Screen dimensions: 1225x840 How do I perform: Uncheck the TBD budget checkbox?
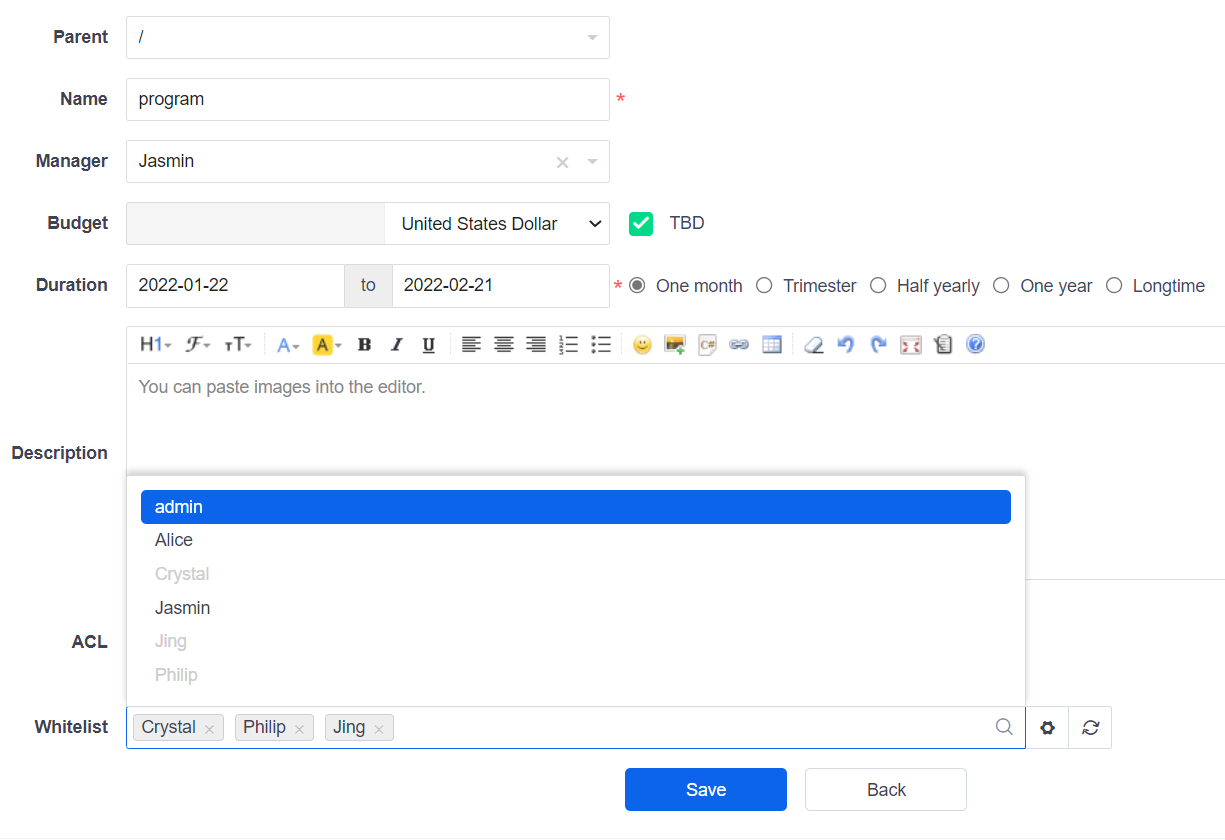point(641,224)
